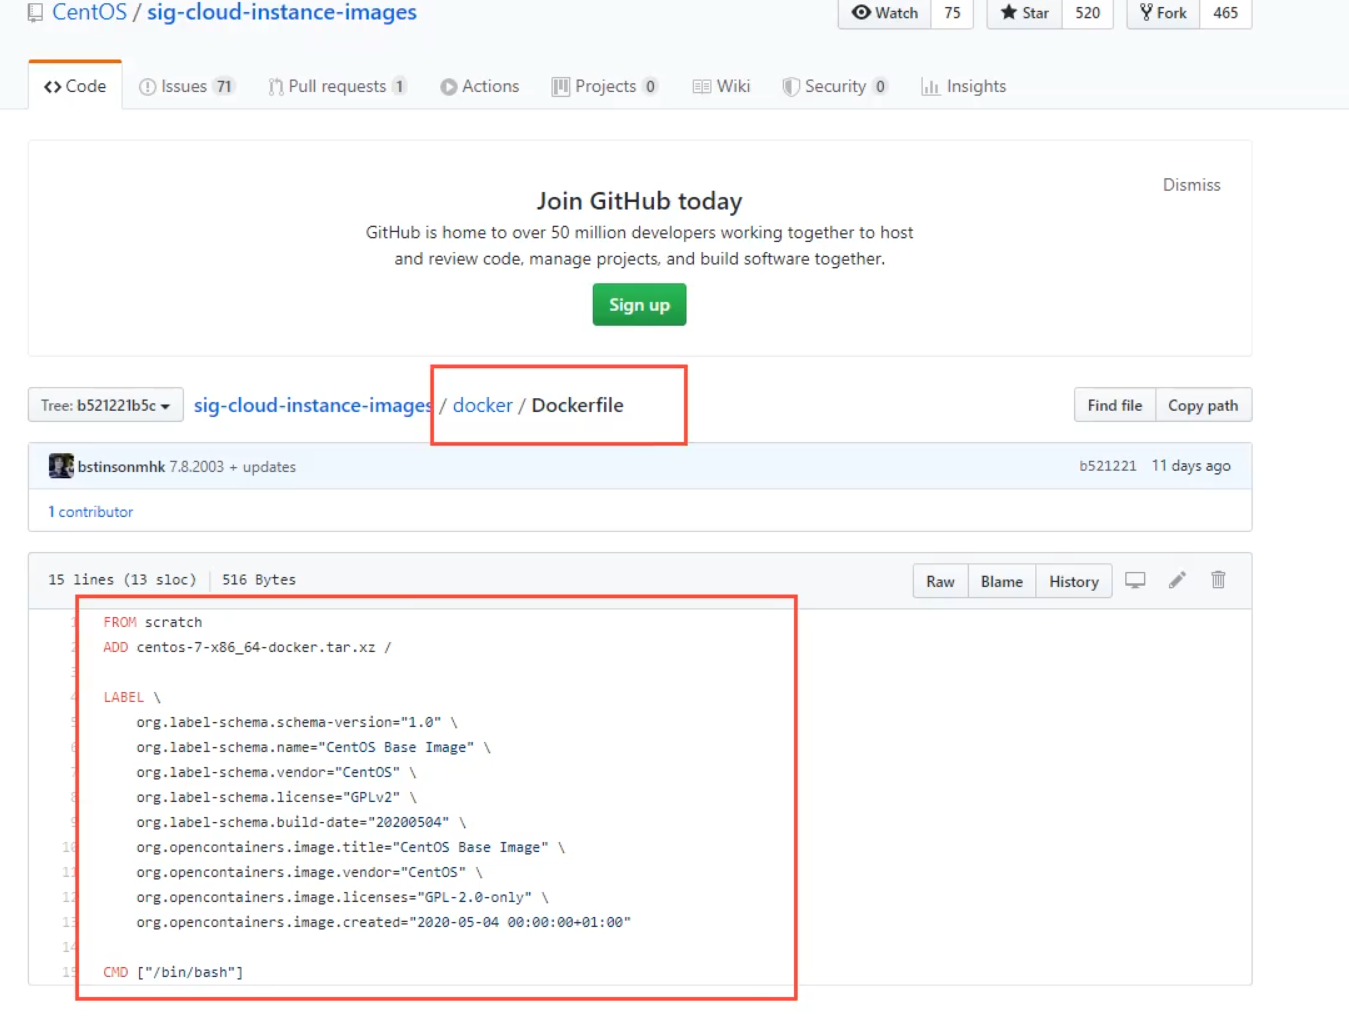Screen dimensions: 1349x1019
Task: Open the 1 contributor link
Action: coord(91,511)
